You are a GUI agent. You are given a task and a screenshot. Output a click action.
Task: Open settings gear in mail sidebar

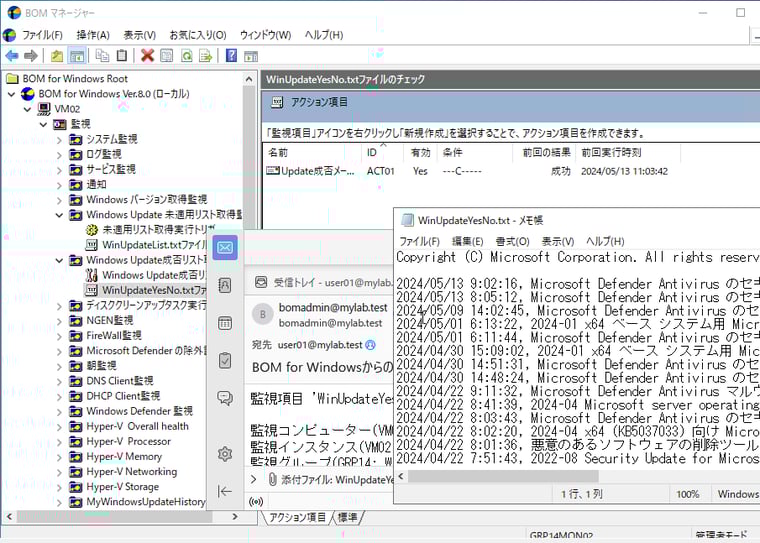[x=225, y=454]
